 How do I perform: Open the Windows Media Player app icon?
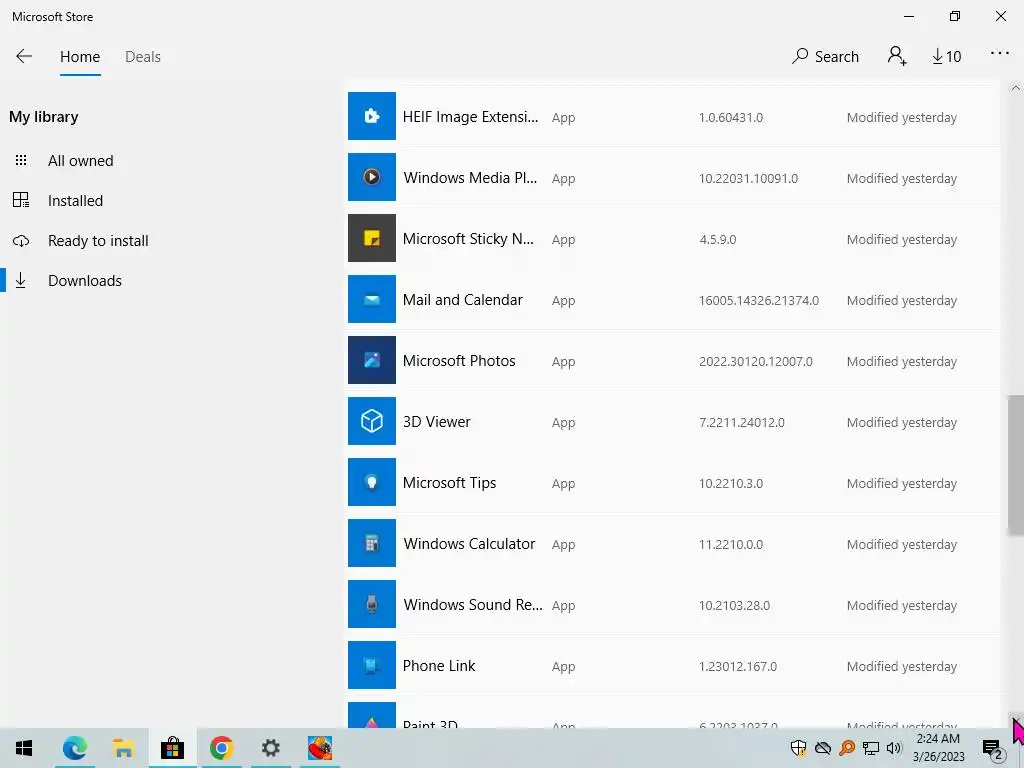372,177
